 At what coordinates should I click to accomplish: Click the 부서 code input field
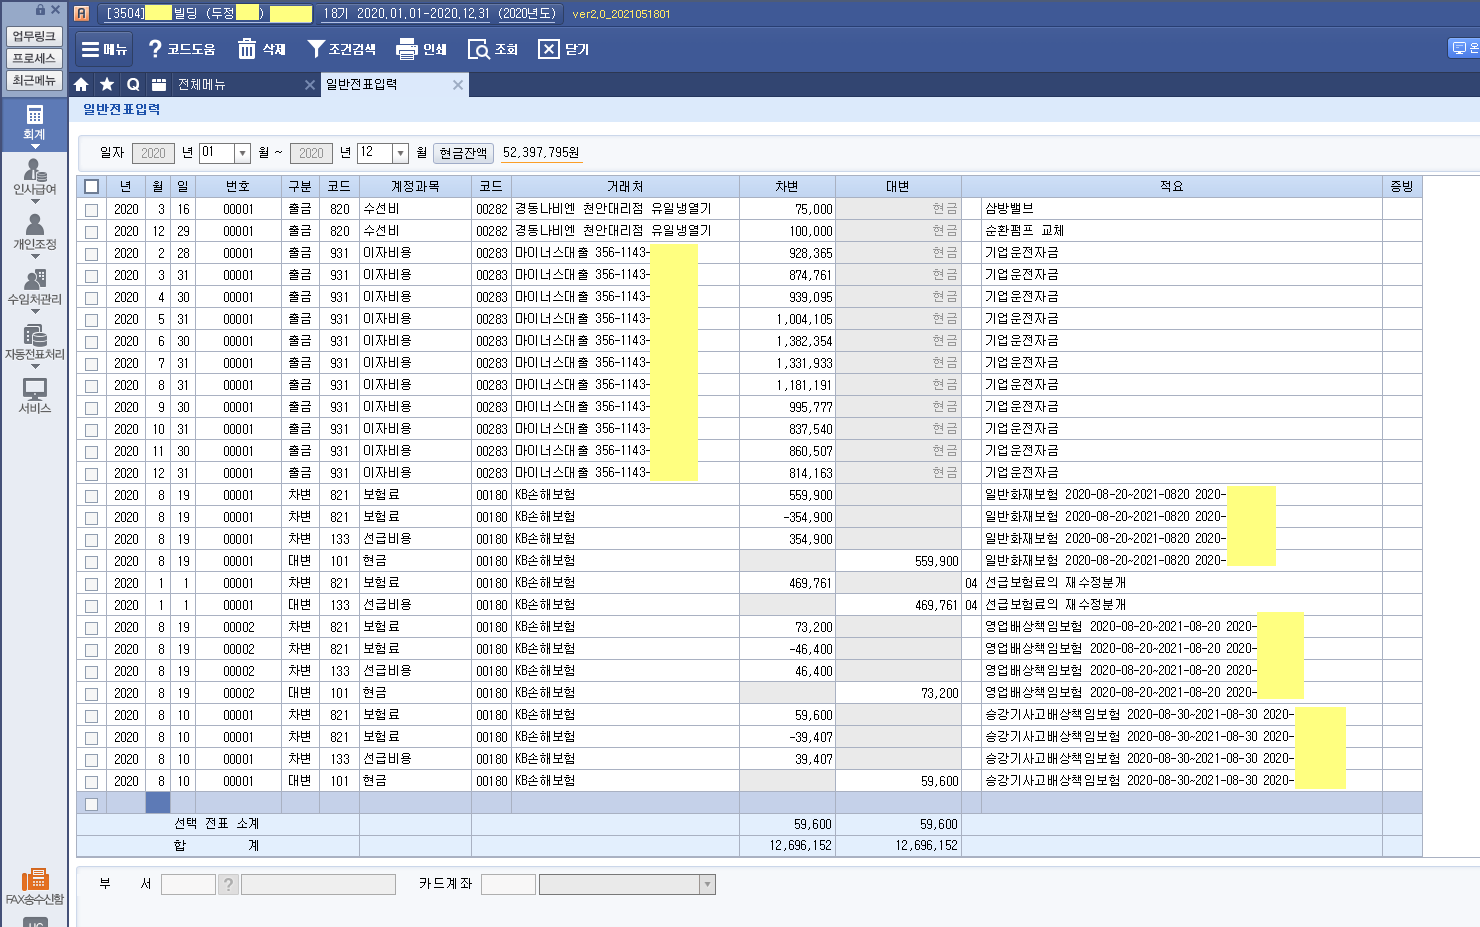[x=188, y=884]
